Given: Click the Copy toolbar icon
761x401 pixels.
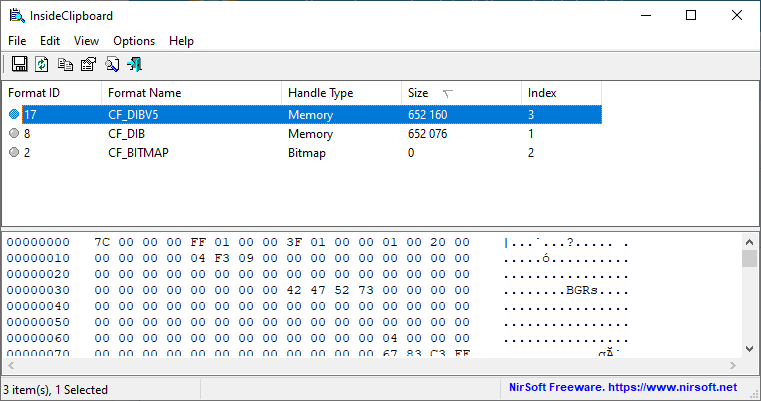Looking at the screenshot, I should (x=65, y=65).
